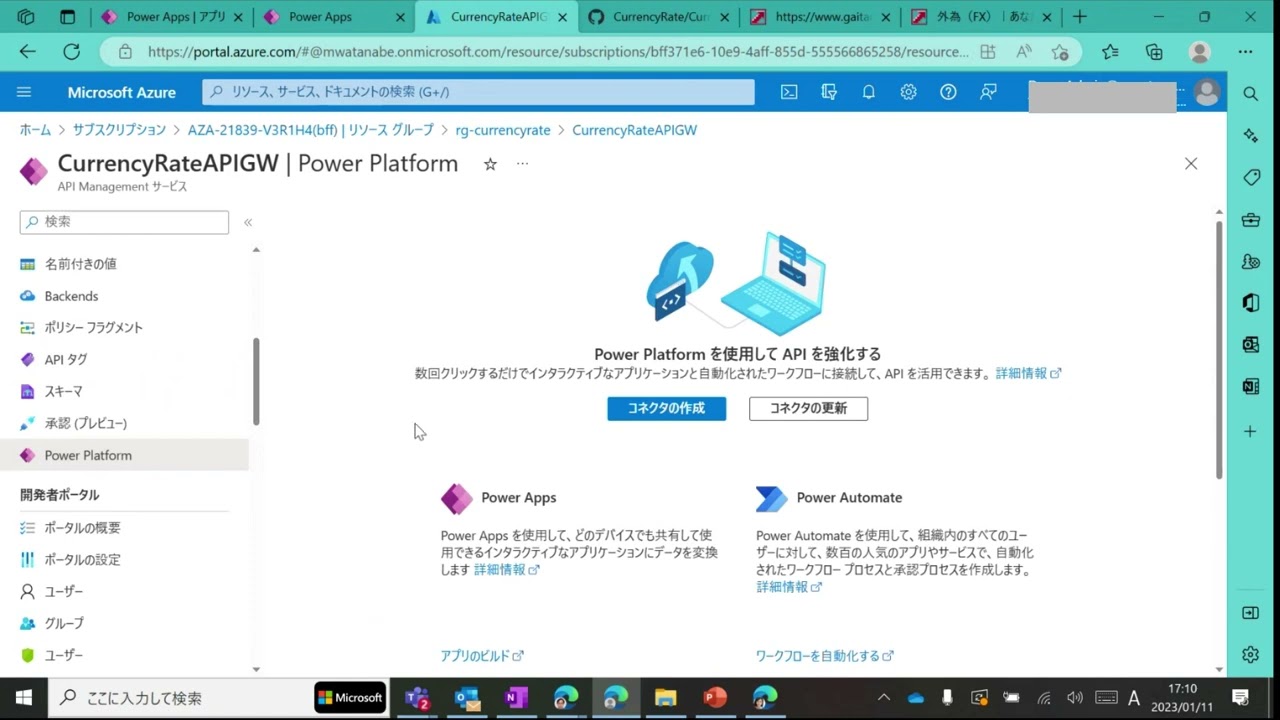Add a sidebar app with plus icon
The height and width of the screenshot is (720, 1280).
(x=1251, y=431)
